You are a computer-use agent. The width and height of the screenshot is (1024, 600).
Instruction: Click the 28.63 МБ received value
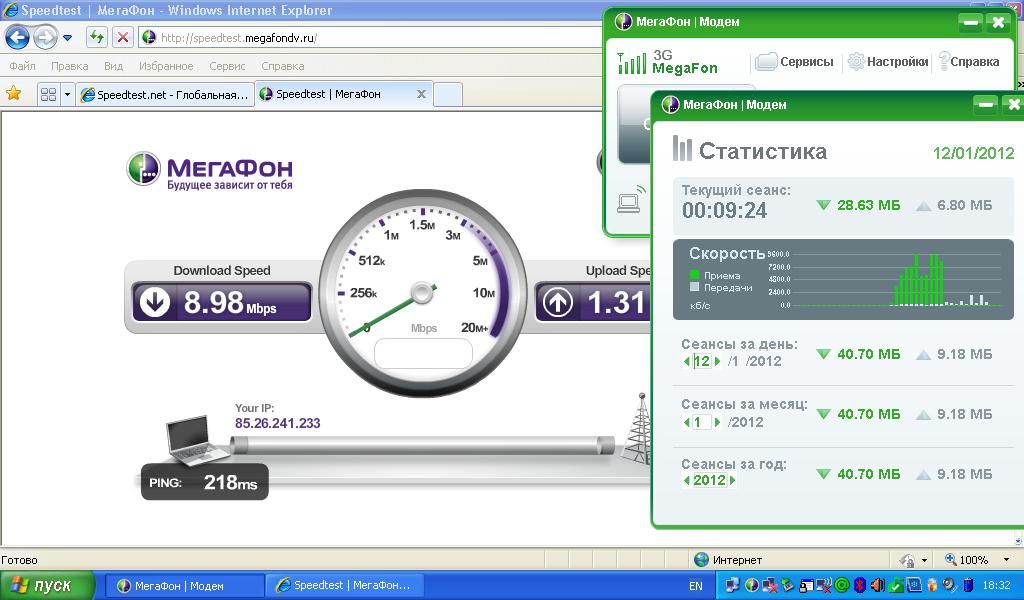pos(869,205)
